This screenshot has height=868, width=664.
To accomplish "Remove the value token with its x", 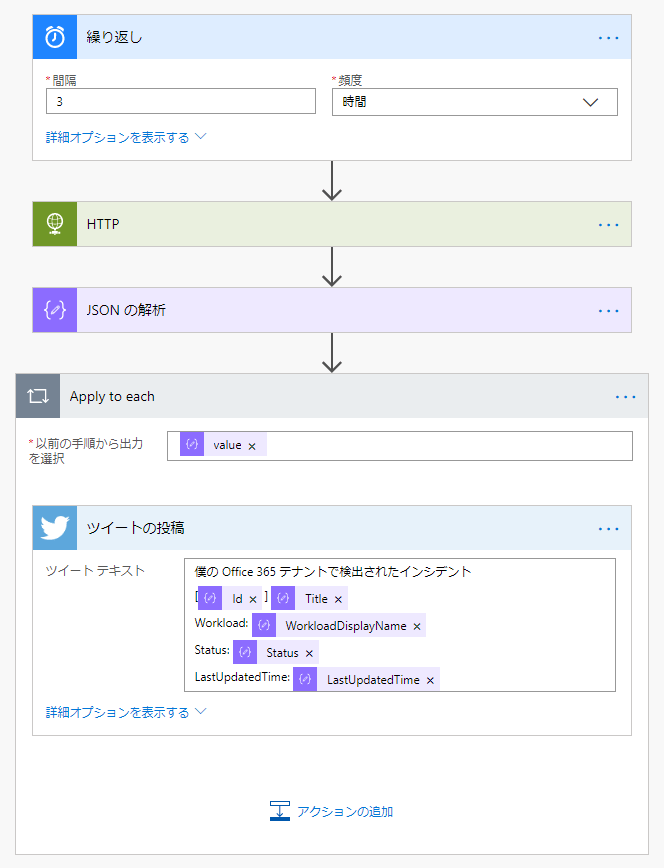I will click(x=252, y=446).
